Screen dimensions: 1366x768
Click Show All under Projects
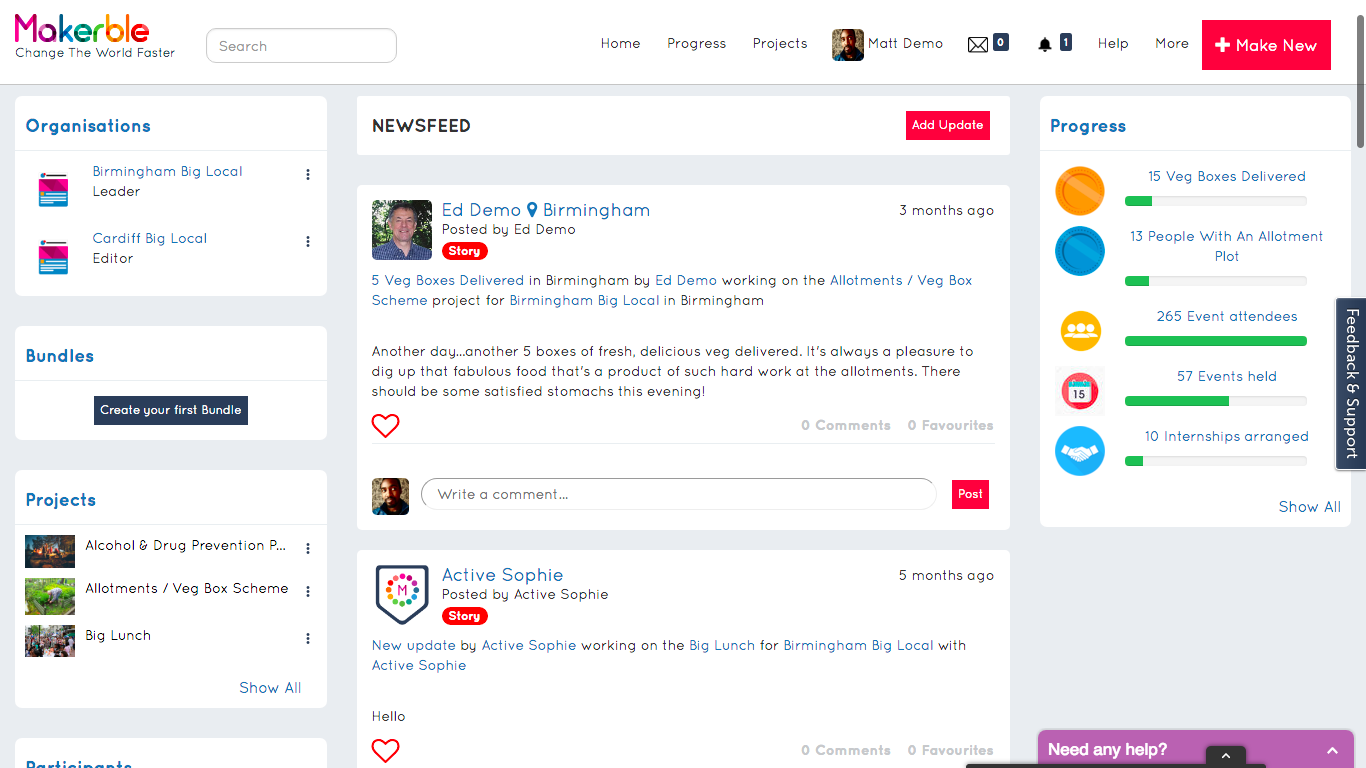270,688
